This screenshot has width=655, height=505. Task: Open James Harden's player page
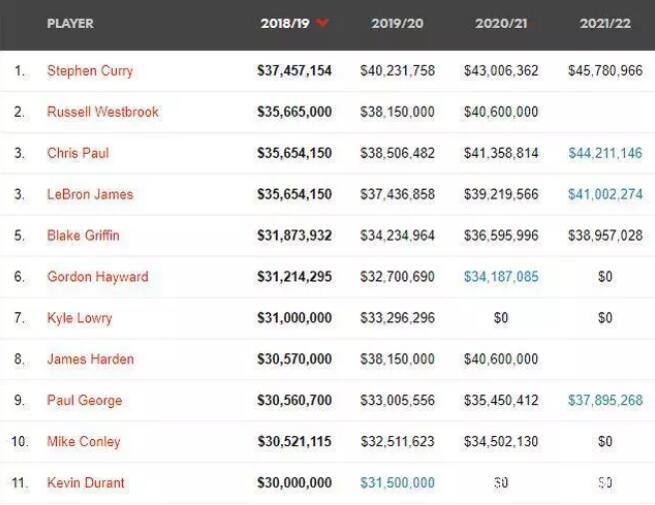(90, 359)
